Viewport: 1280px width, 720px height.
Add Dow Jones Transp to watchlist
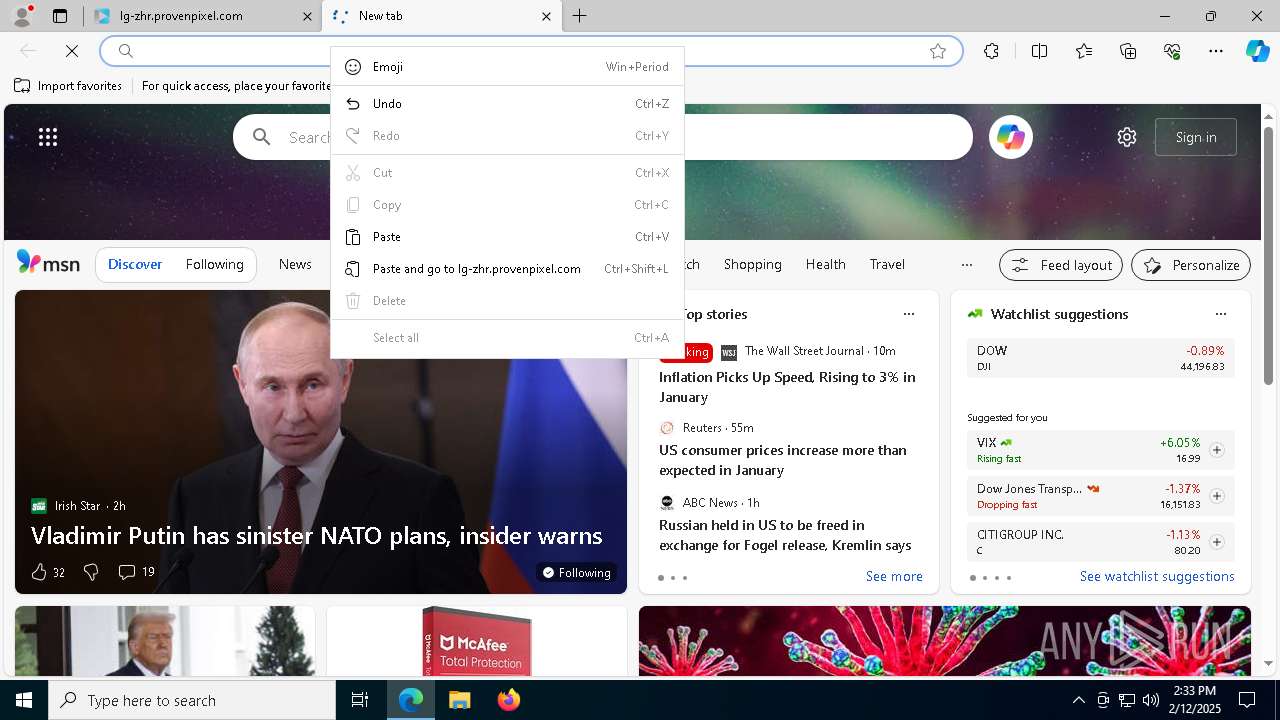coord(1217,496)
